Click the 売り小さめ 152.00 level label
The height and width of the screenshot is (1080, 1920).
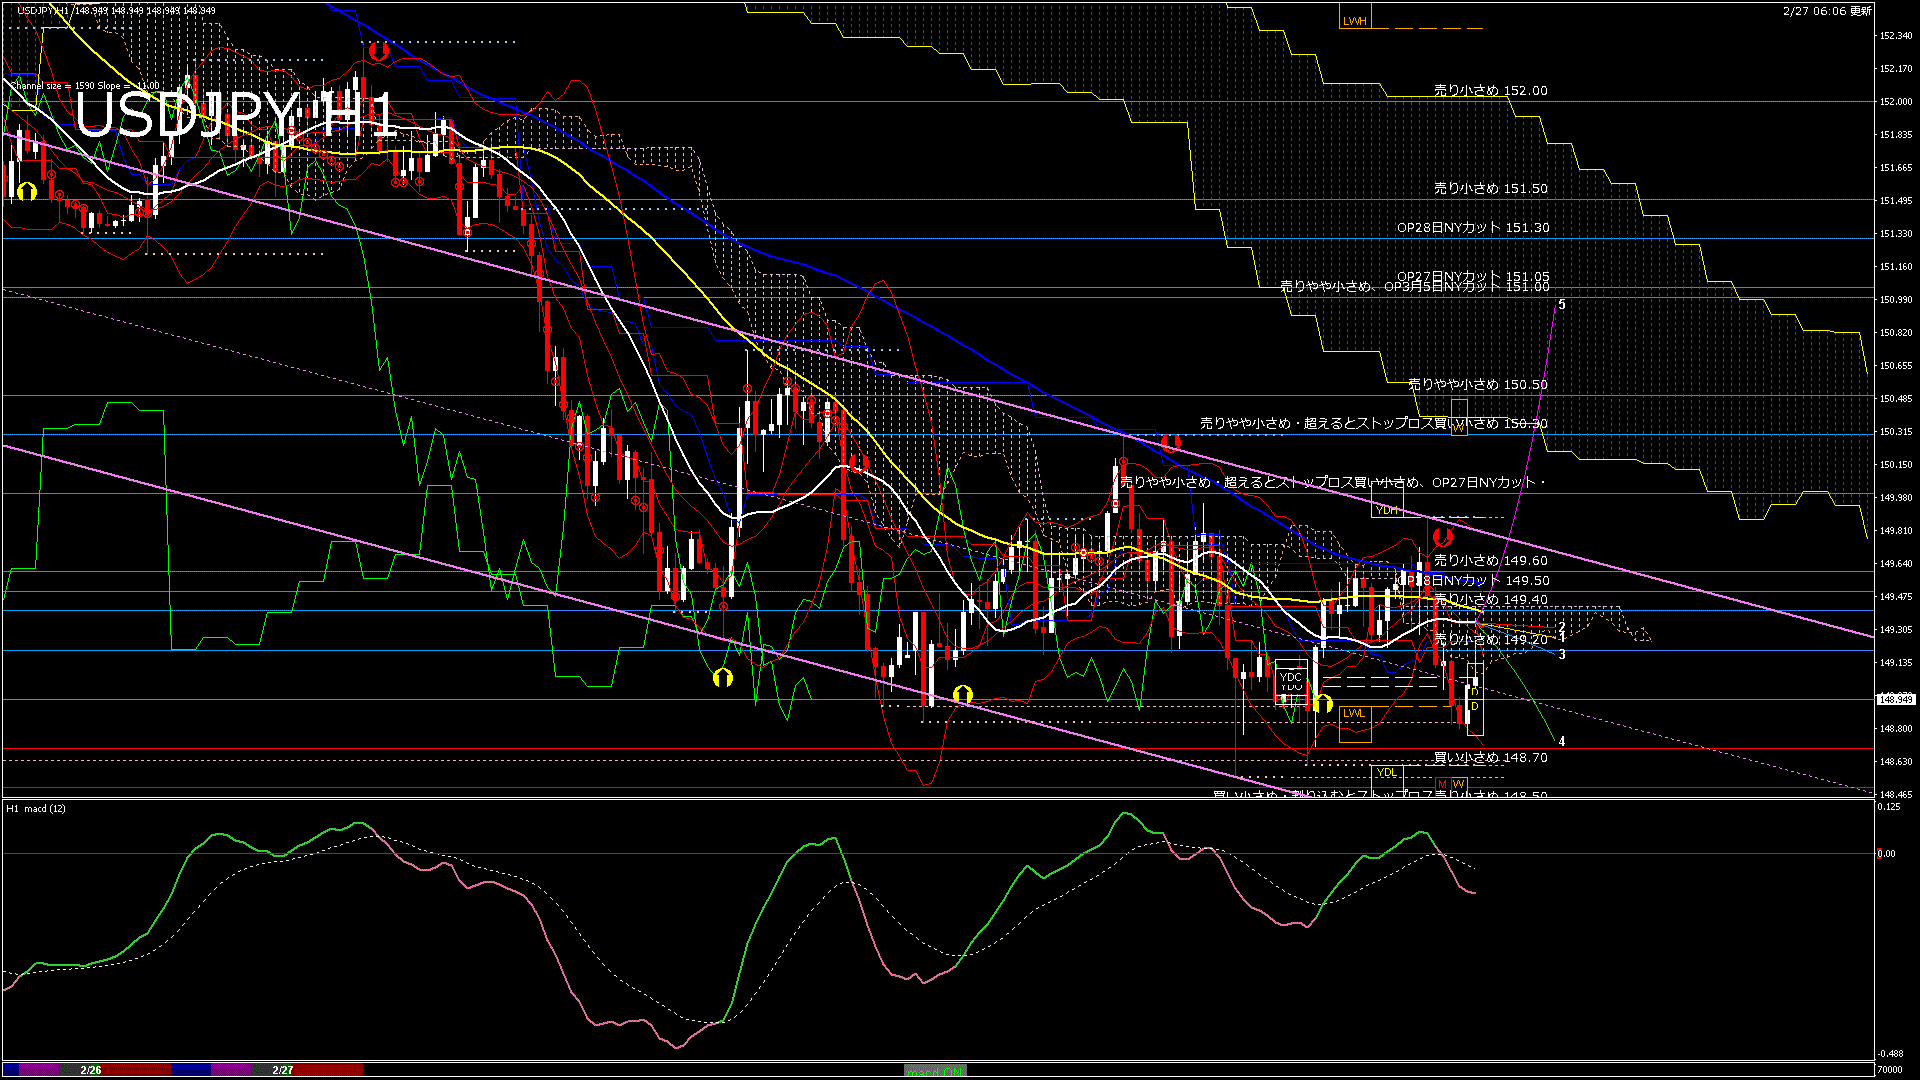point(1490,90)
